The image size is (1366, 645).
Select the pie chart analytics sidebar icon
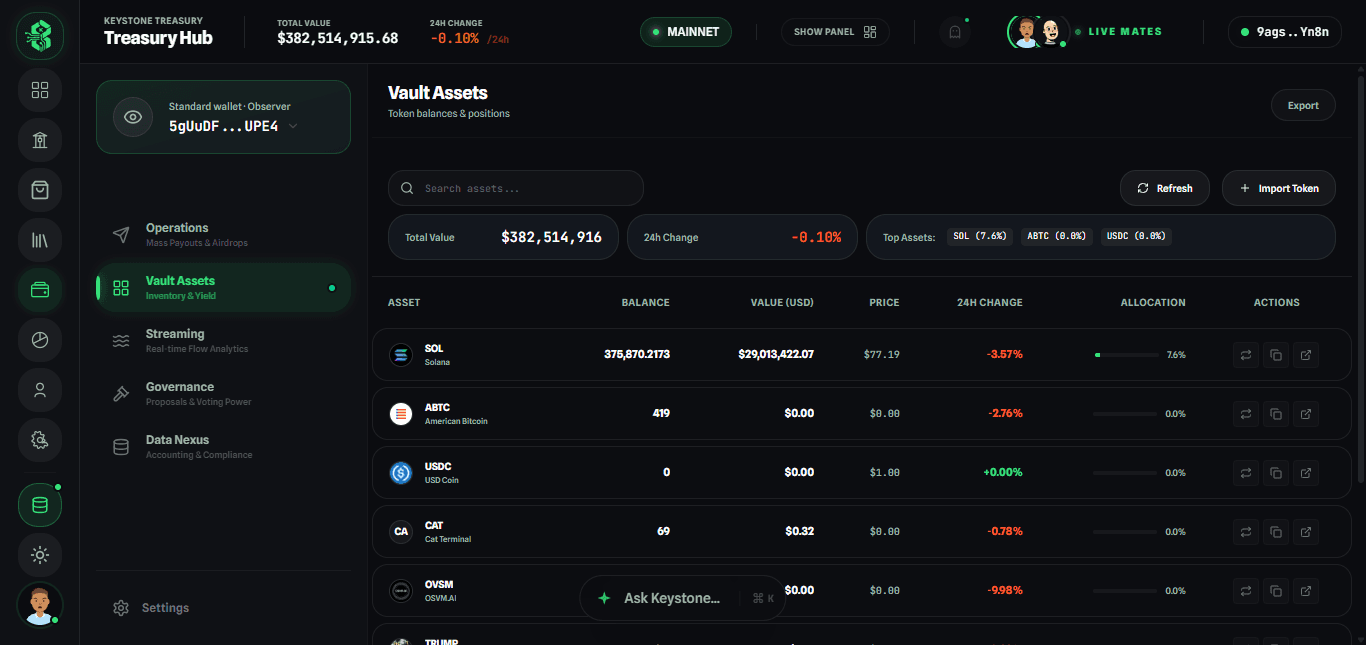[x=39, y=340]
